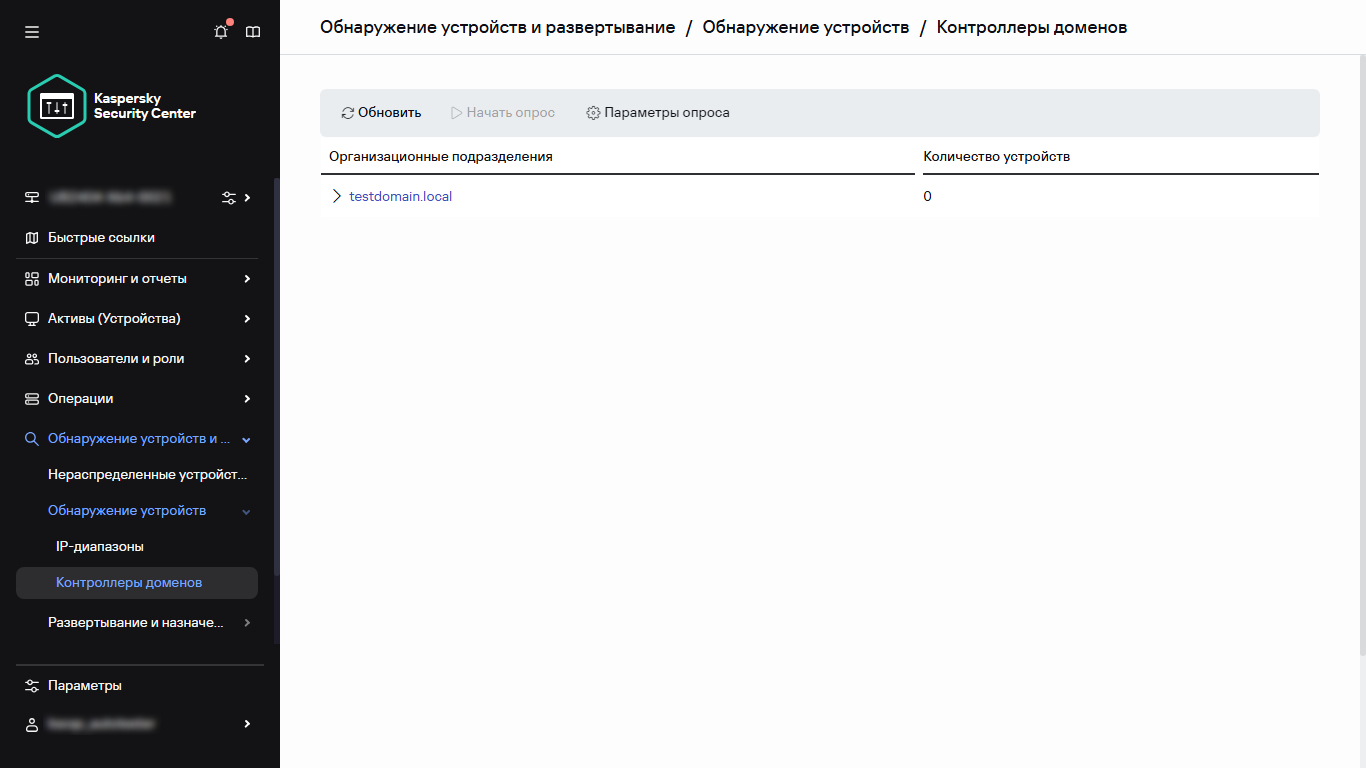Navigate to Обнаружение устройств via breadcrumb
The image size is (1366, 768).
tap(805, 27)
